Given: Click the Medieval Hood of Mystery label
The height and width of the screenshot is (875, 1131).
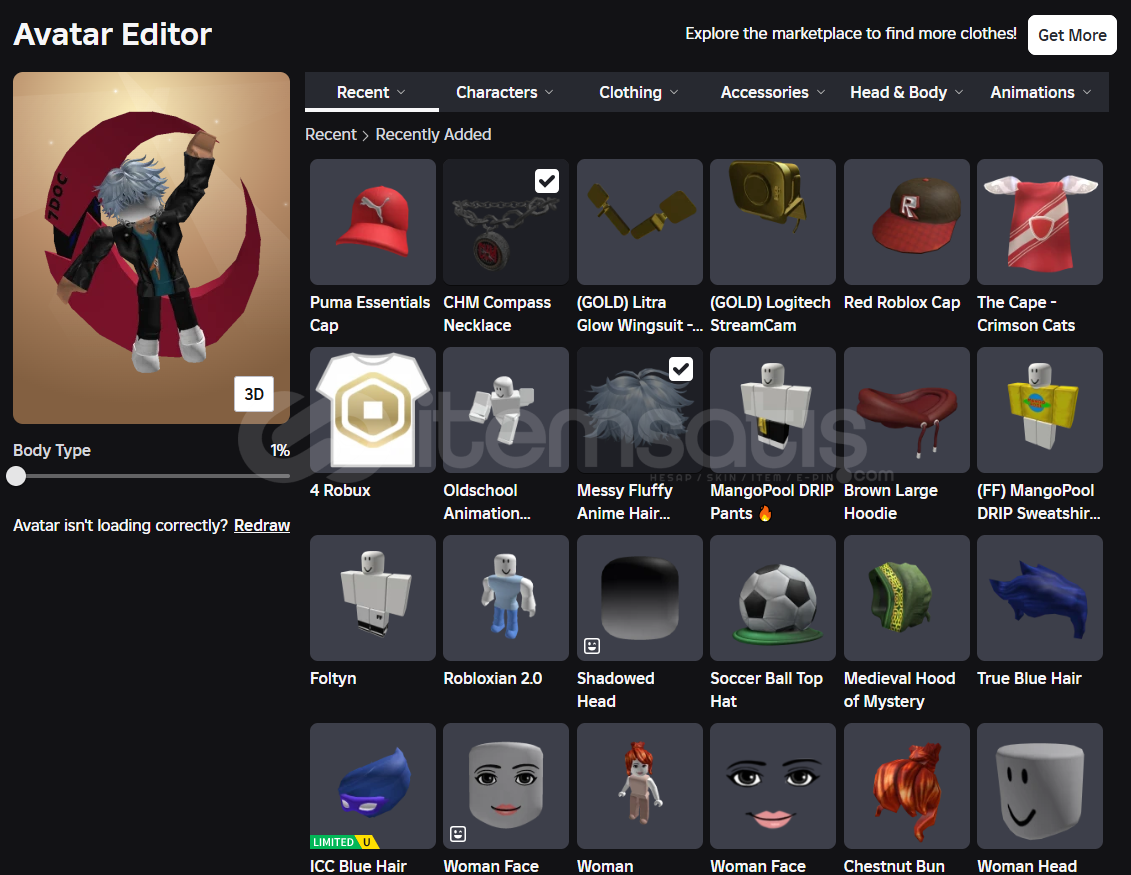Looking at the screenshot, I should pos(899,690).
